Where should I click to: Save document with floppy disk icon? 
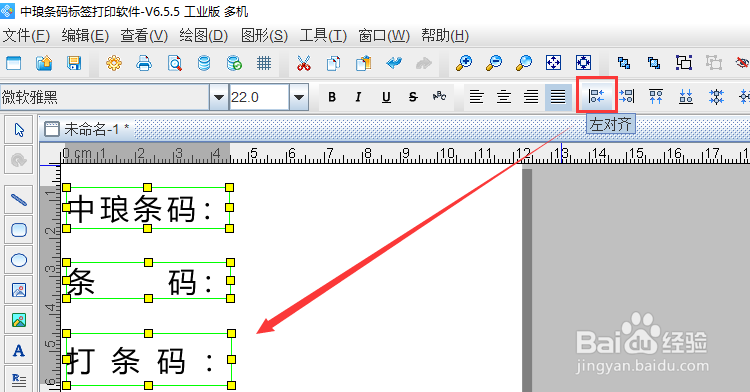(x=74, y=63)
